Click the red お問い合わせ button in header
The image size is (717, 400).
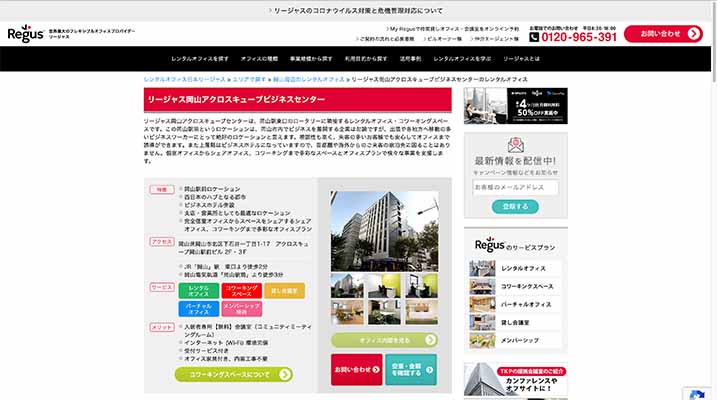[x=663, y=34]
